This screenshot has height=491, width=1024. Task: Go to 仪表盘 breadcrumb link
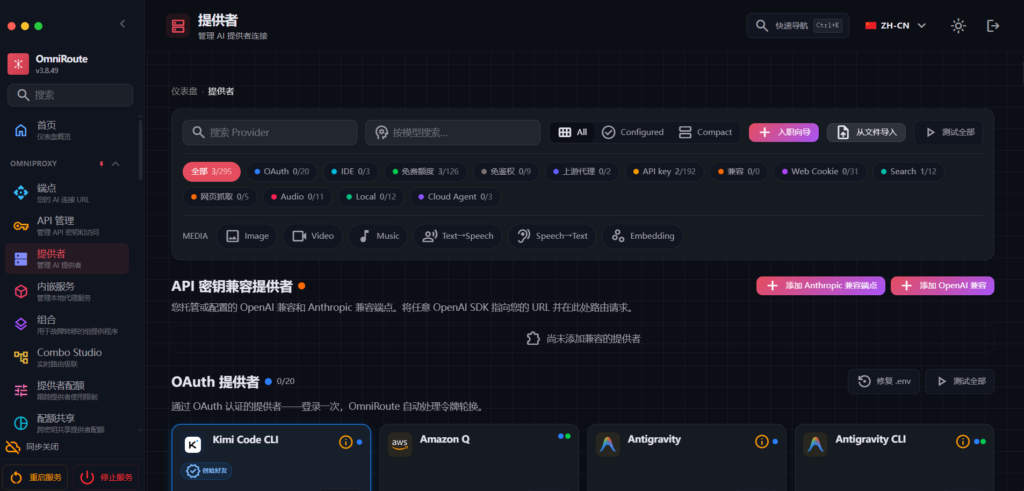(x=184, y=91)
